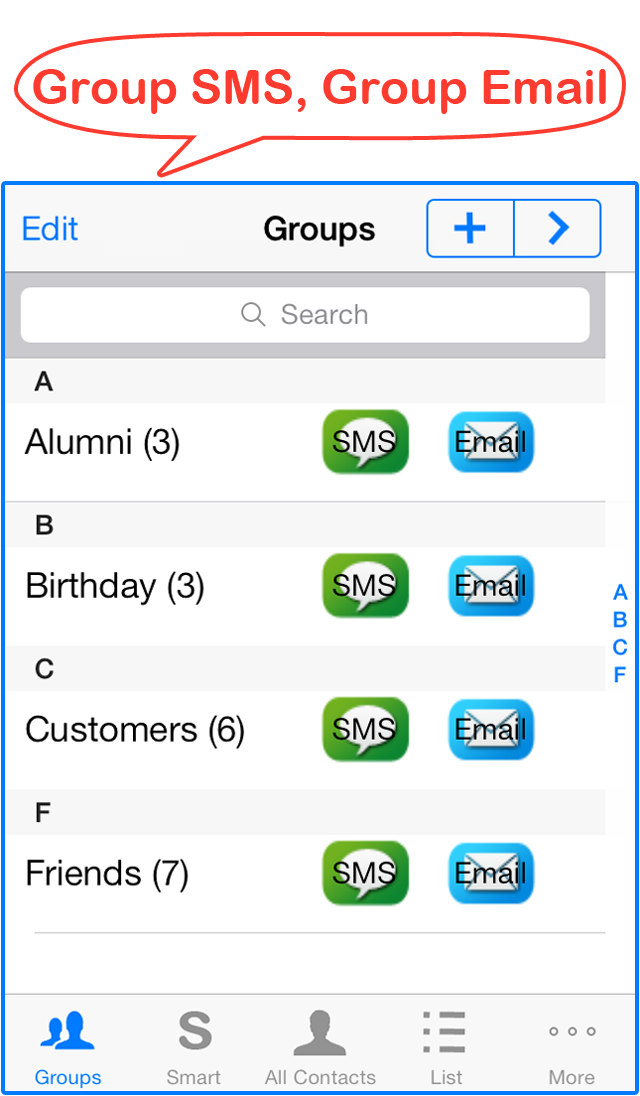Send SMS to Alumni group
The height and width of the screenshot is (1096, 640).
pyautogui.click(x=365, y=441)
